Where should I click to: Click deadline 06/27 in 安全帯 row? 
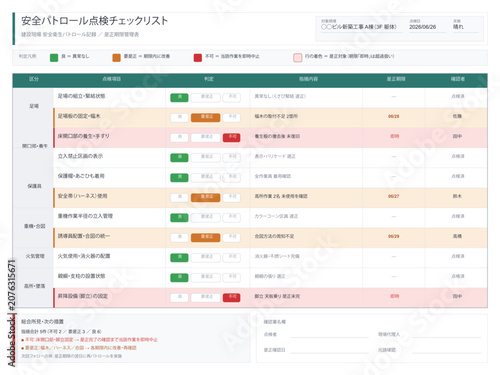[x=394, y=196]
